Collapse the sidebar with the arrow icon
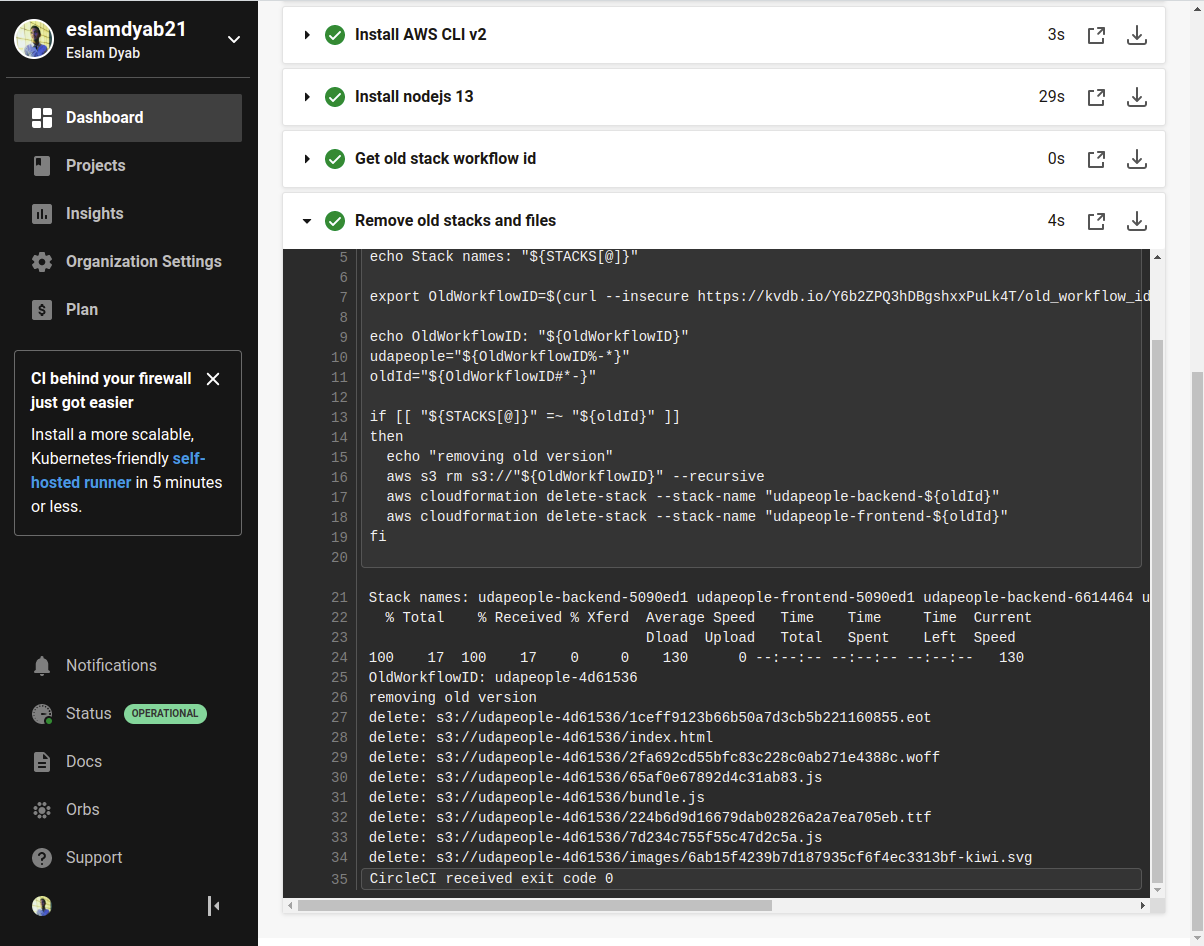 213,906
